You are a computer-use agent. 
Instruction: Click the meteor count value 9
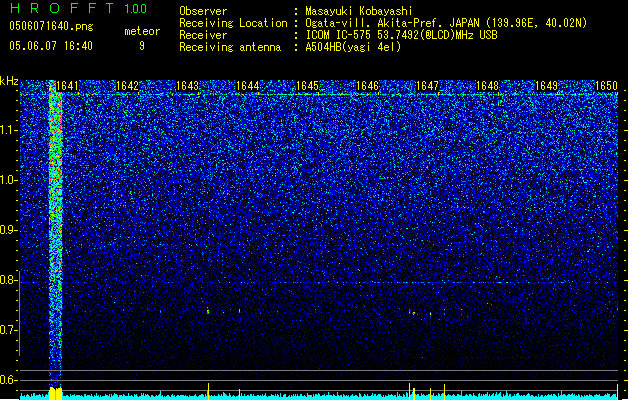[142, 46]
